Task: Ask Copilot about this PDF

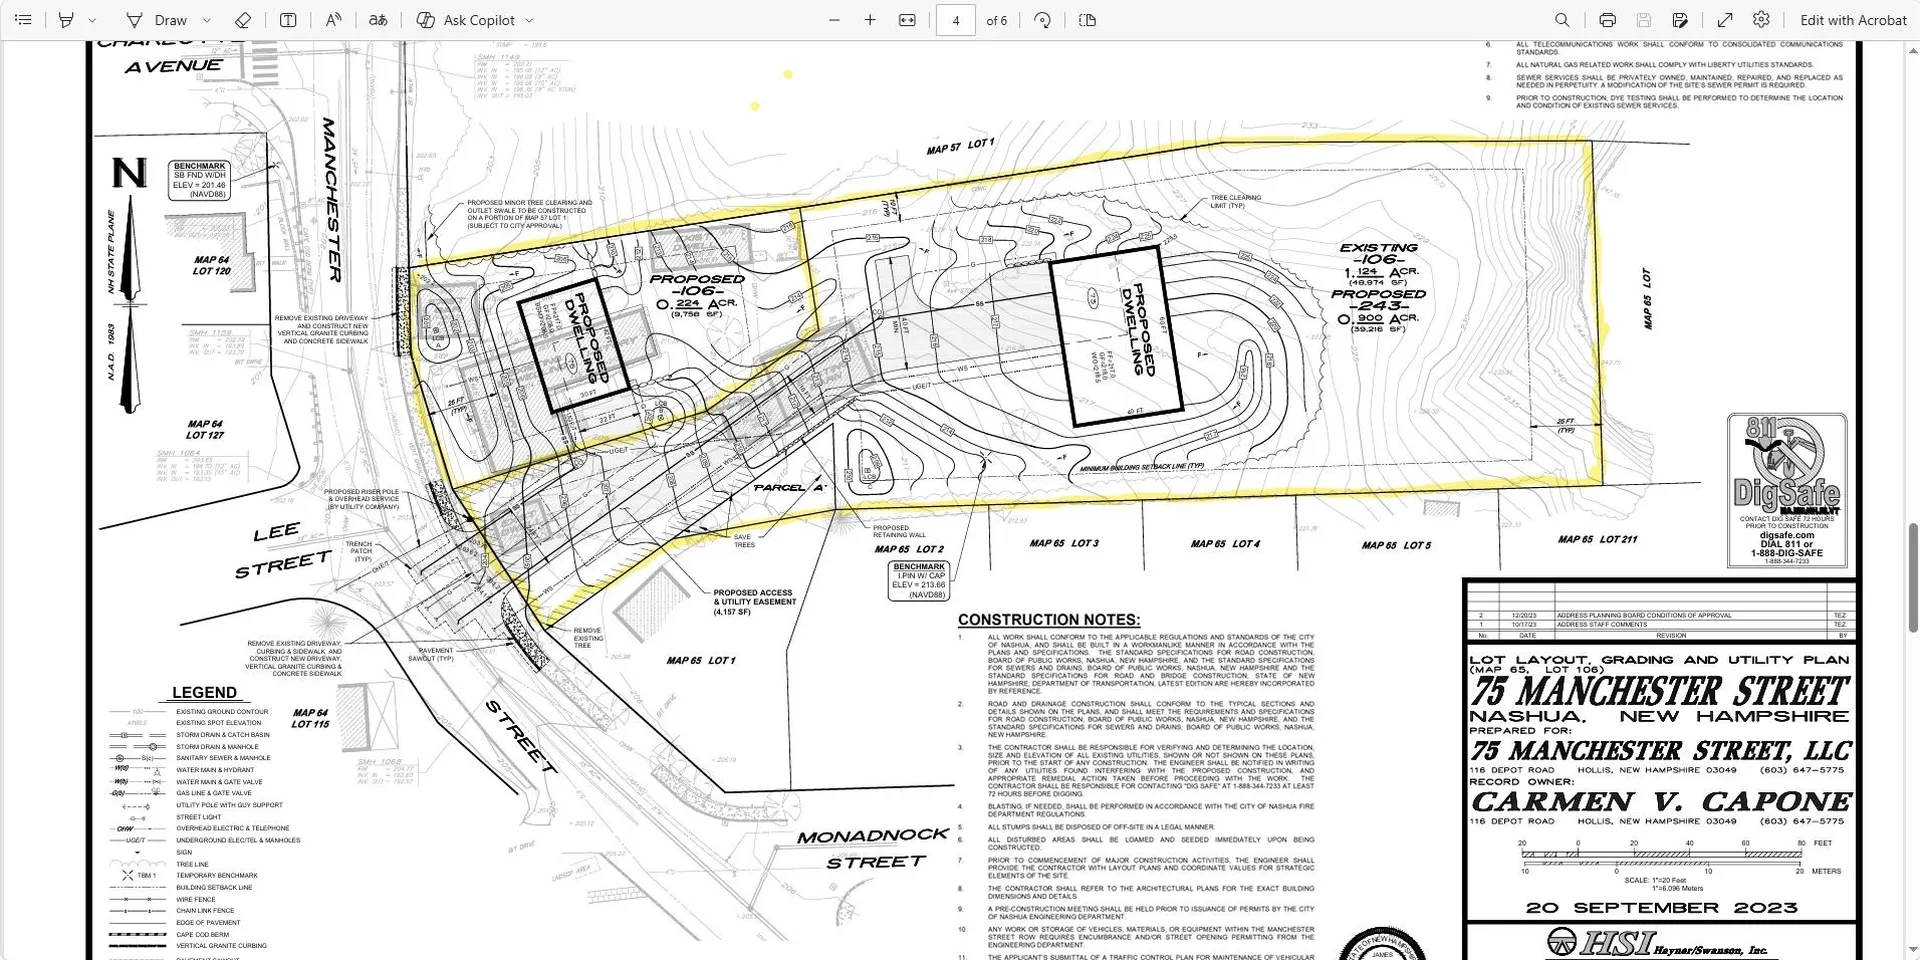Action: point(466,20)
